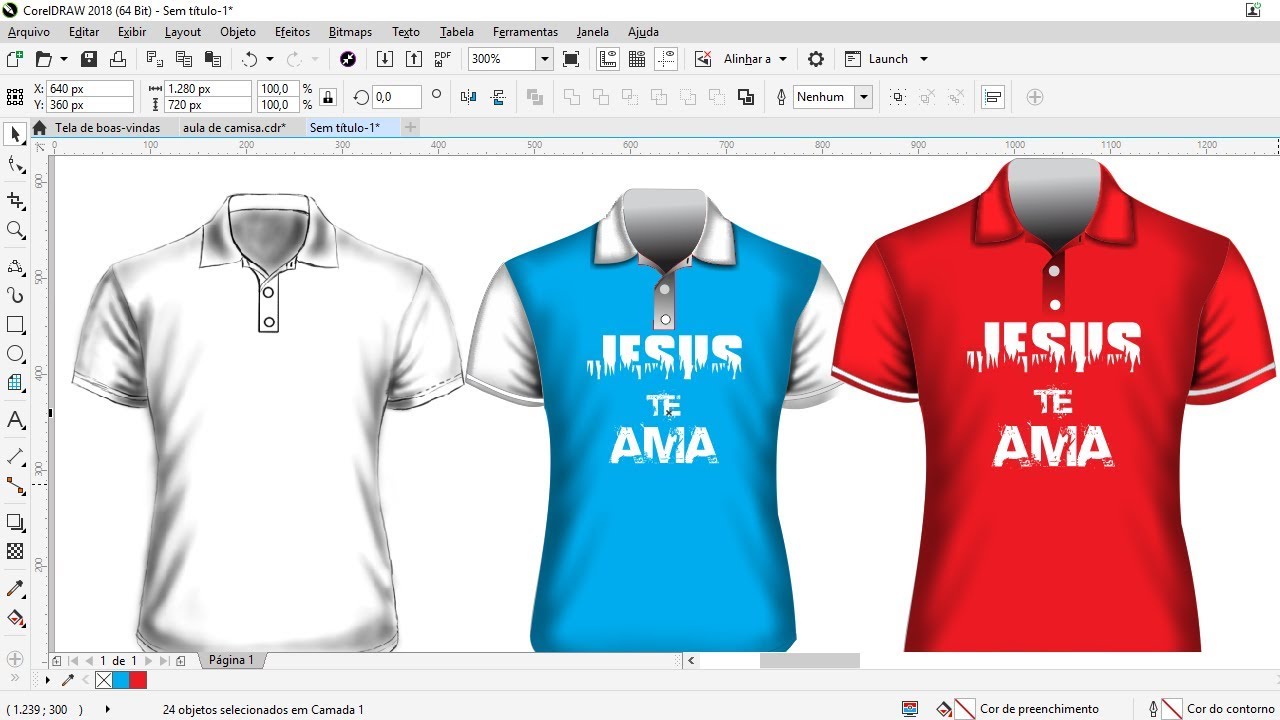Select the Interactive Fill bucket tool
Image resolution: width=1280 pixels, height=720 pixels.
[15, 618]
